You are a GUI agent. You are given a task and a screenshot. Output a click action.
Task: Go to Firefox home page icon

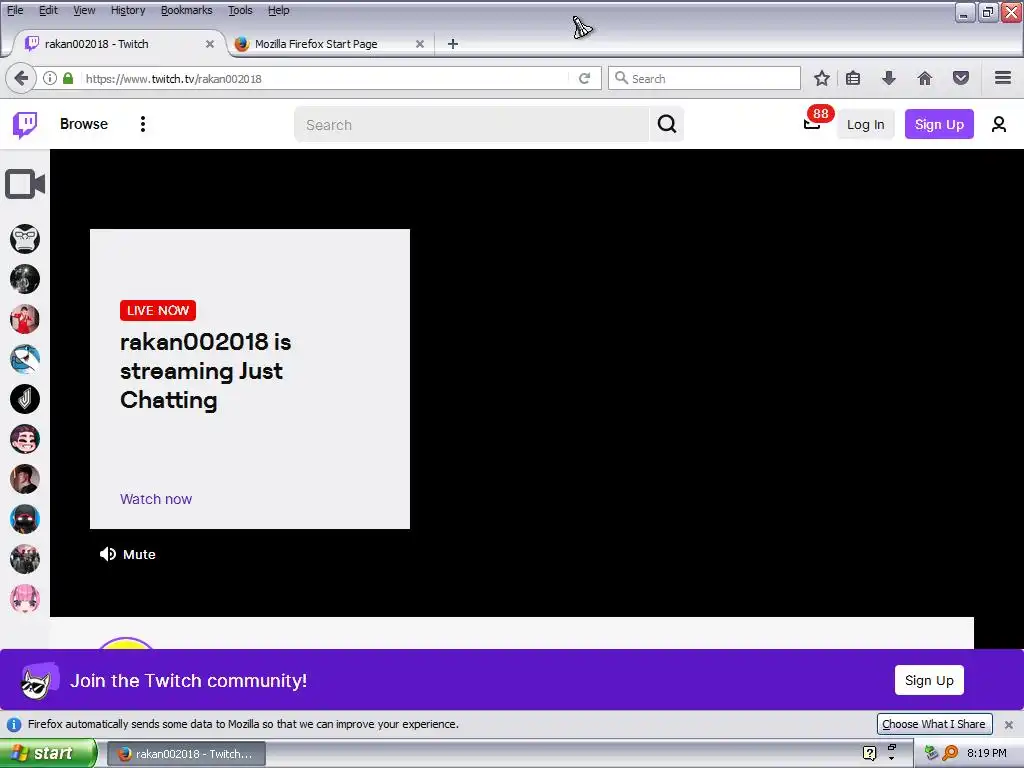click(x=925, y=78)
